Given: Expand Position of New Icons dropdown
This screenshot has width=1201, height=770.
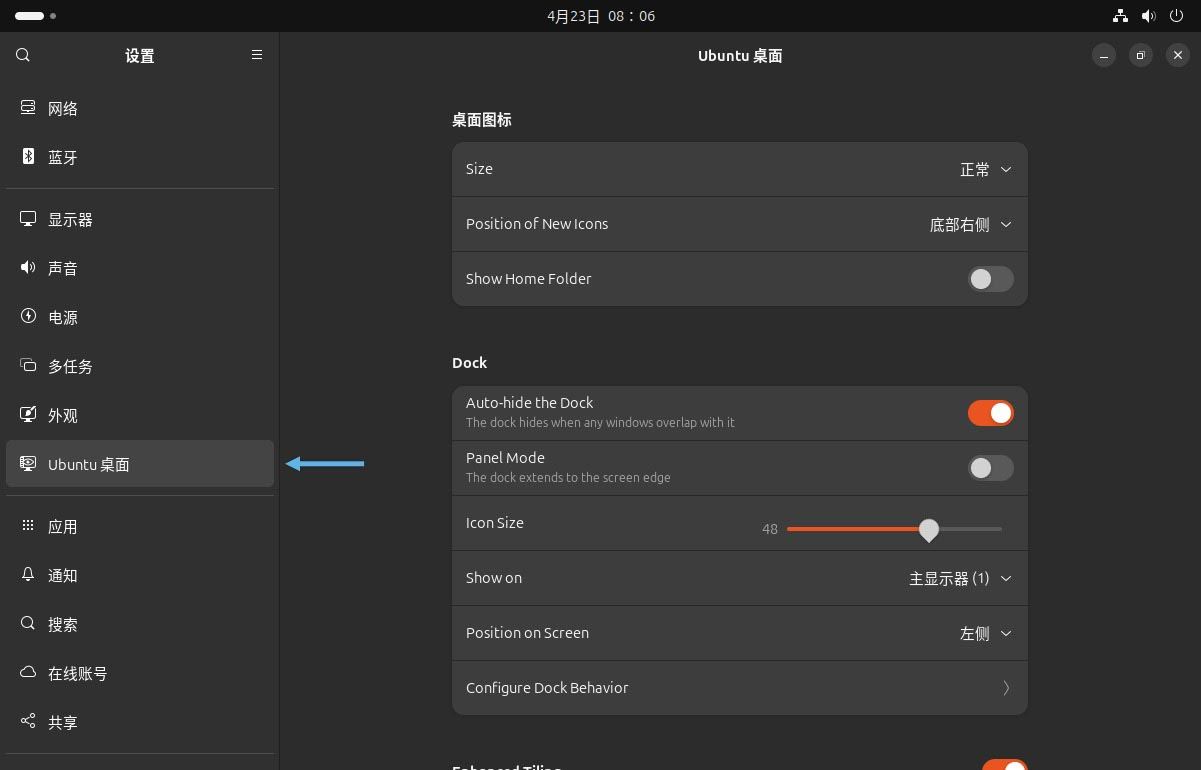Looking at the screenshot, I should [970, 224].
